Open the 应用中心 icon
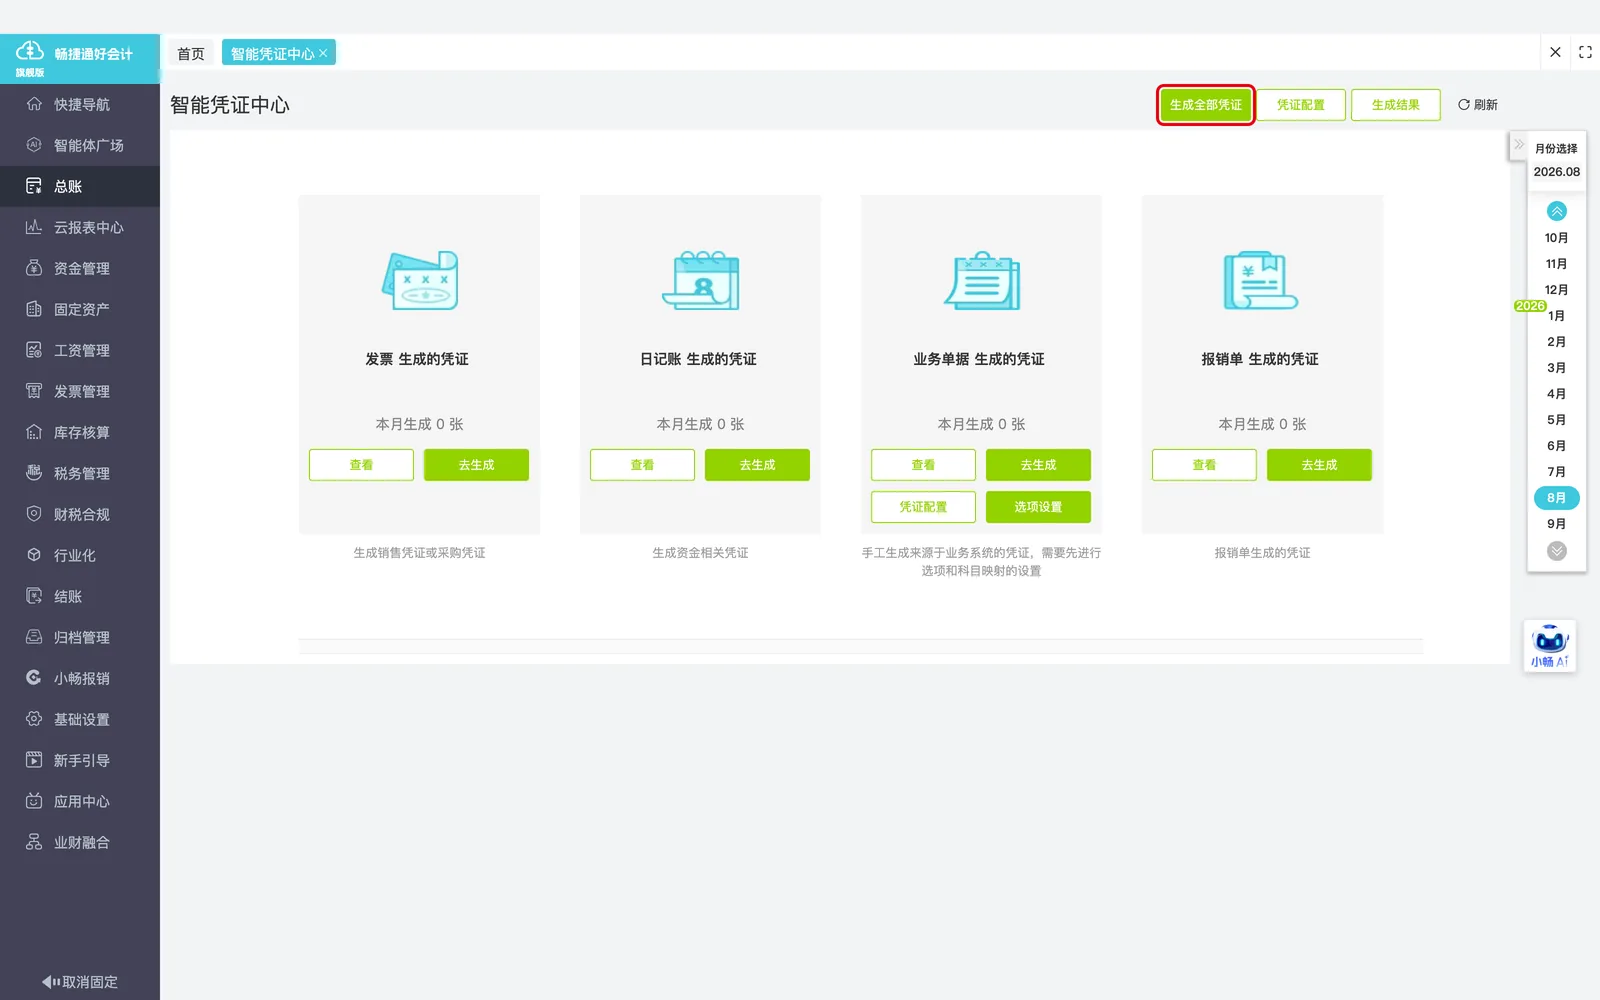The image size is (1600, 1000). (34, 801)
